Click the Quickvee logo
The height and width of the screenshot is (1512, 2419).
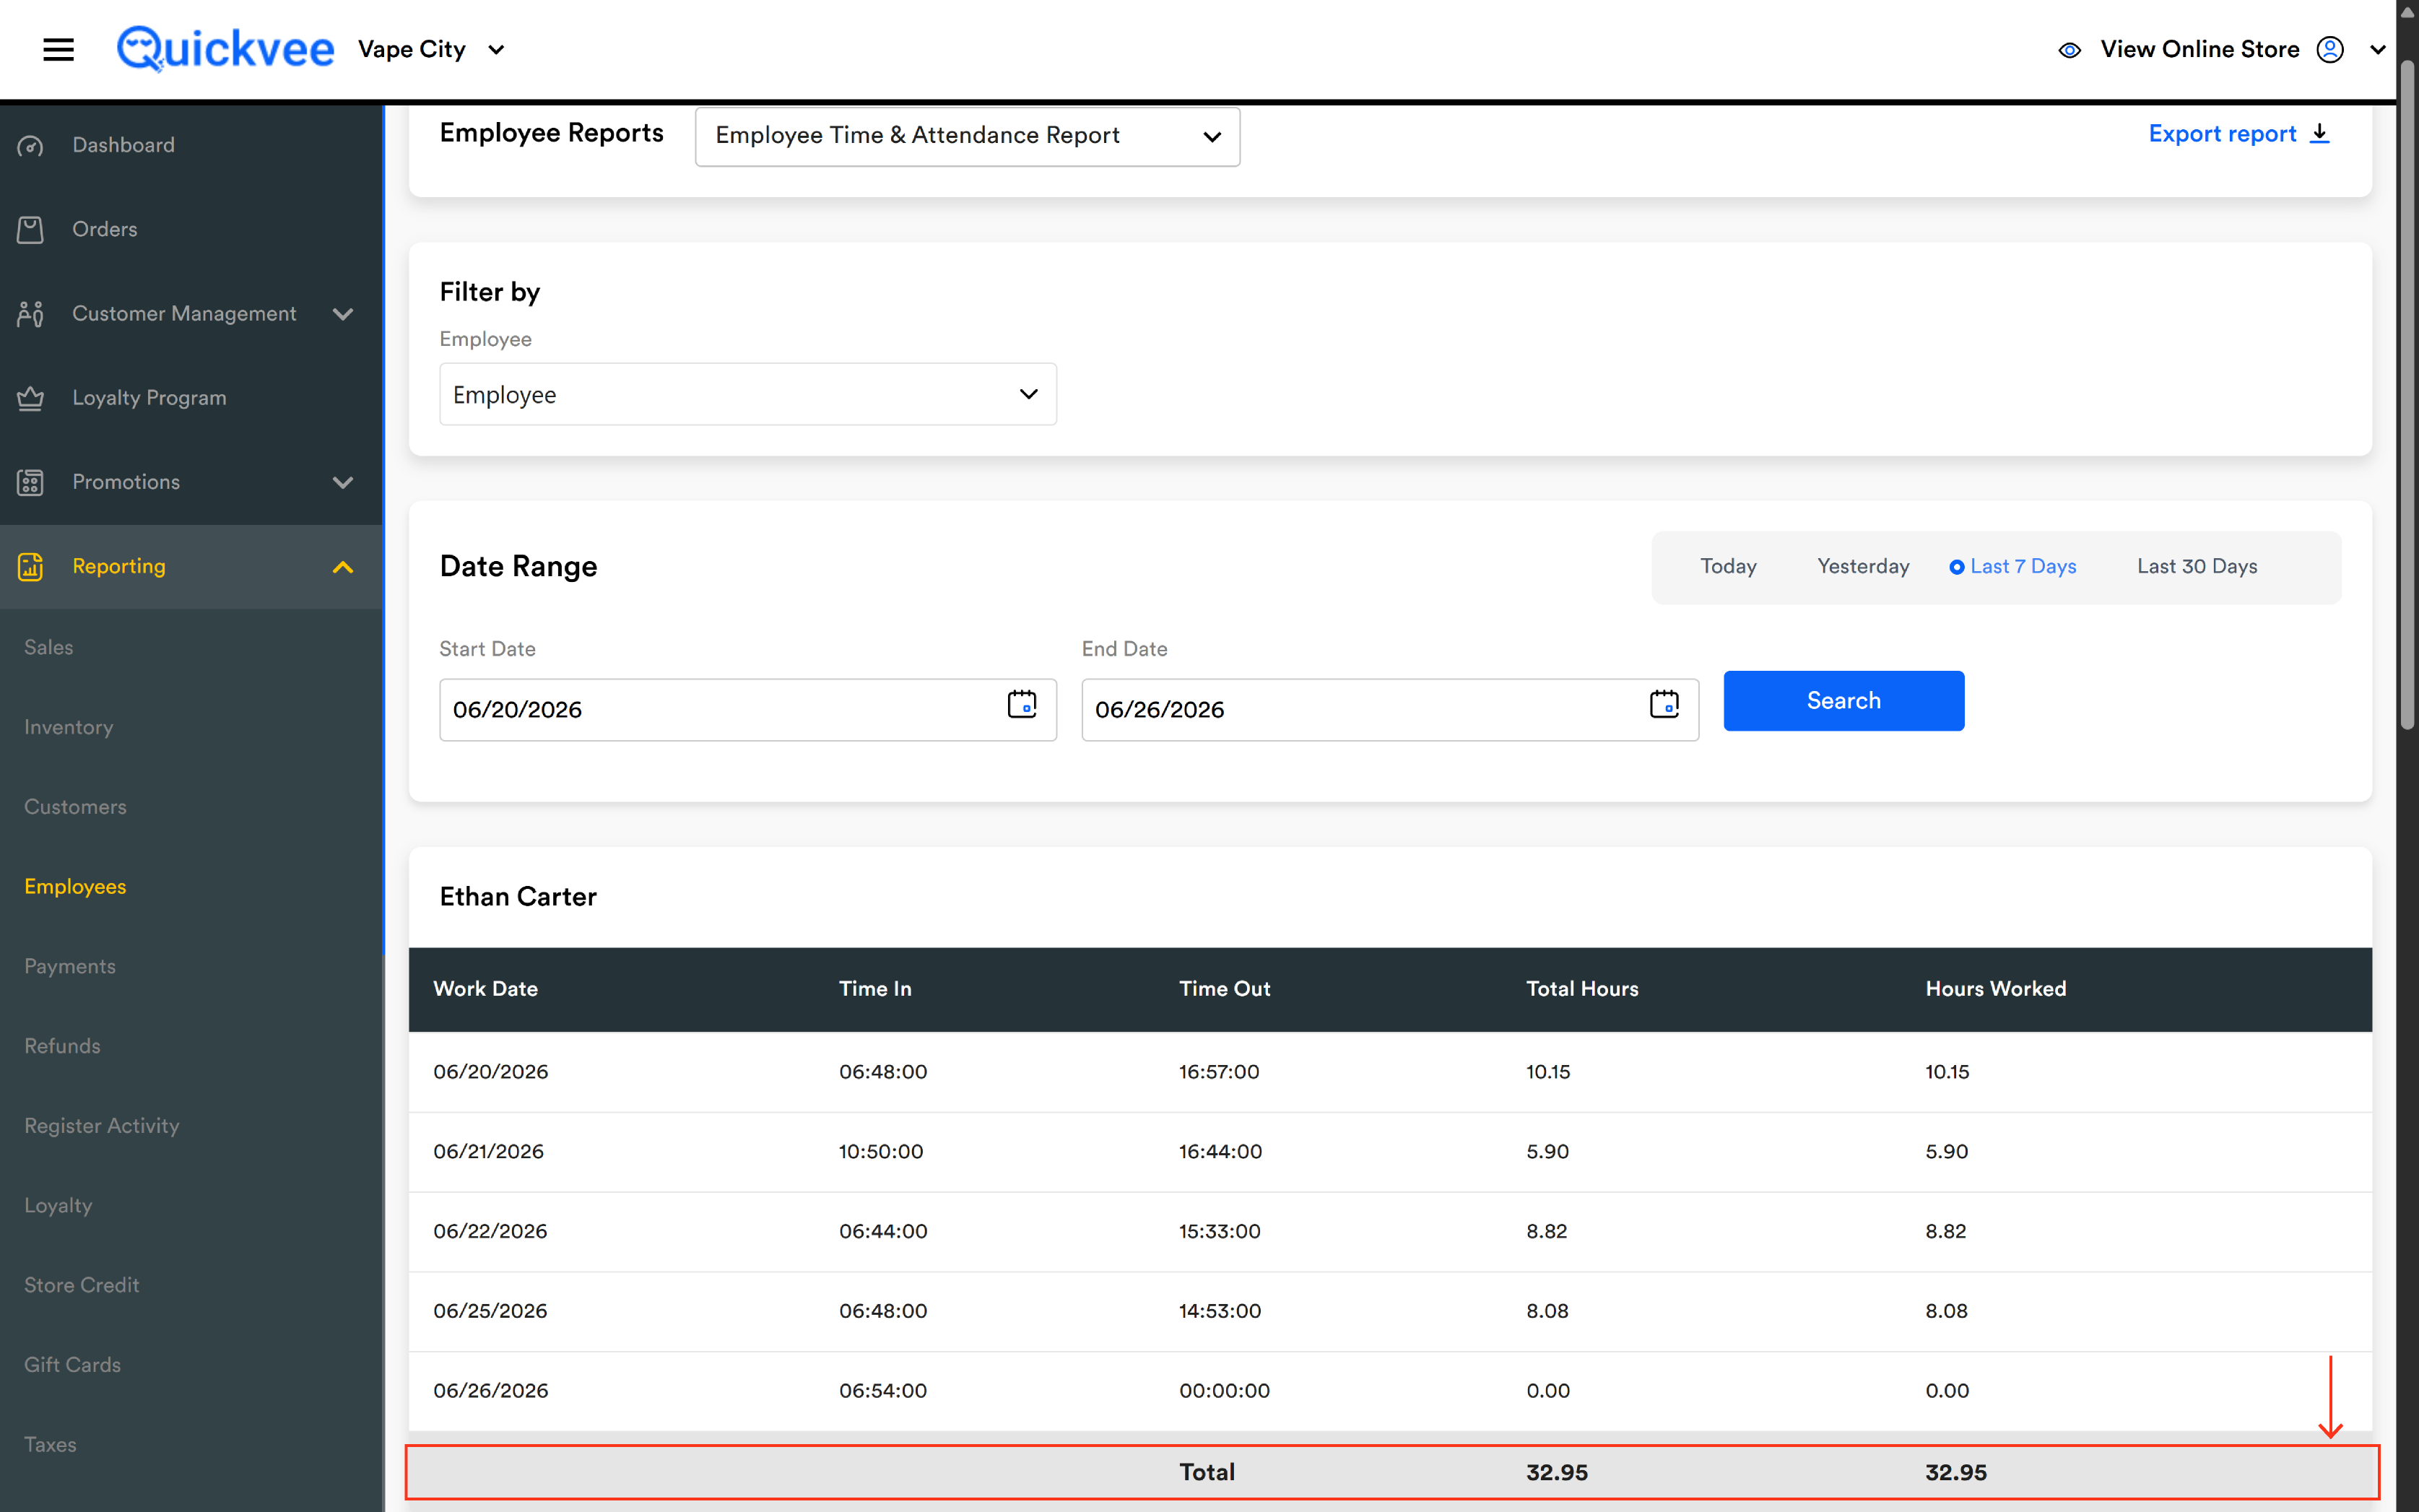point(225,49)
